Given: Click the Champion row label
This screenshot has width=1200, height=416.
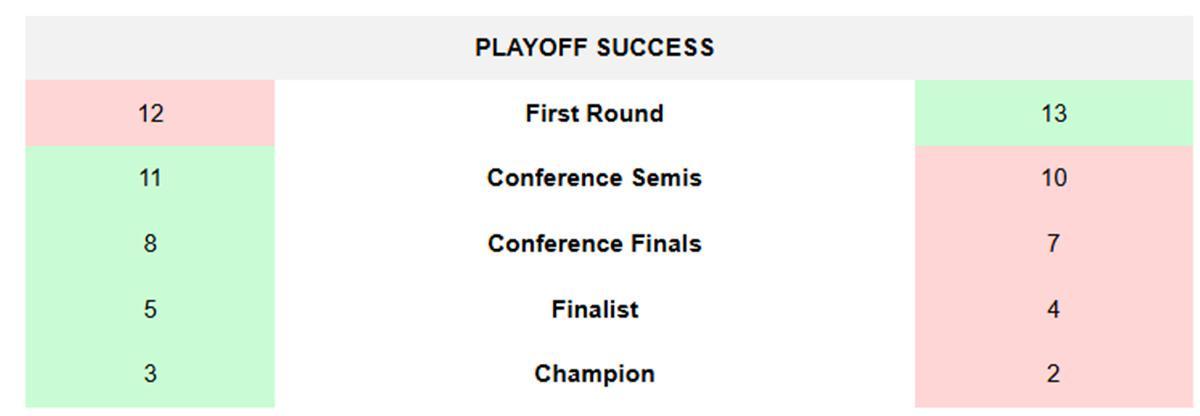Looking at the screenshot, I should (x=594, y=374).
